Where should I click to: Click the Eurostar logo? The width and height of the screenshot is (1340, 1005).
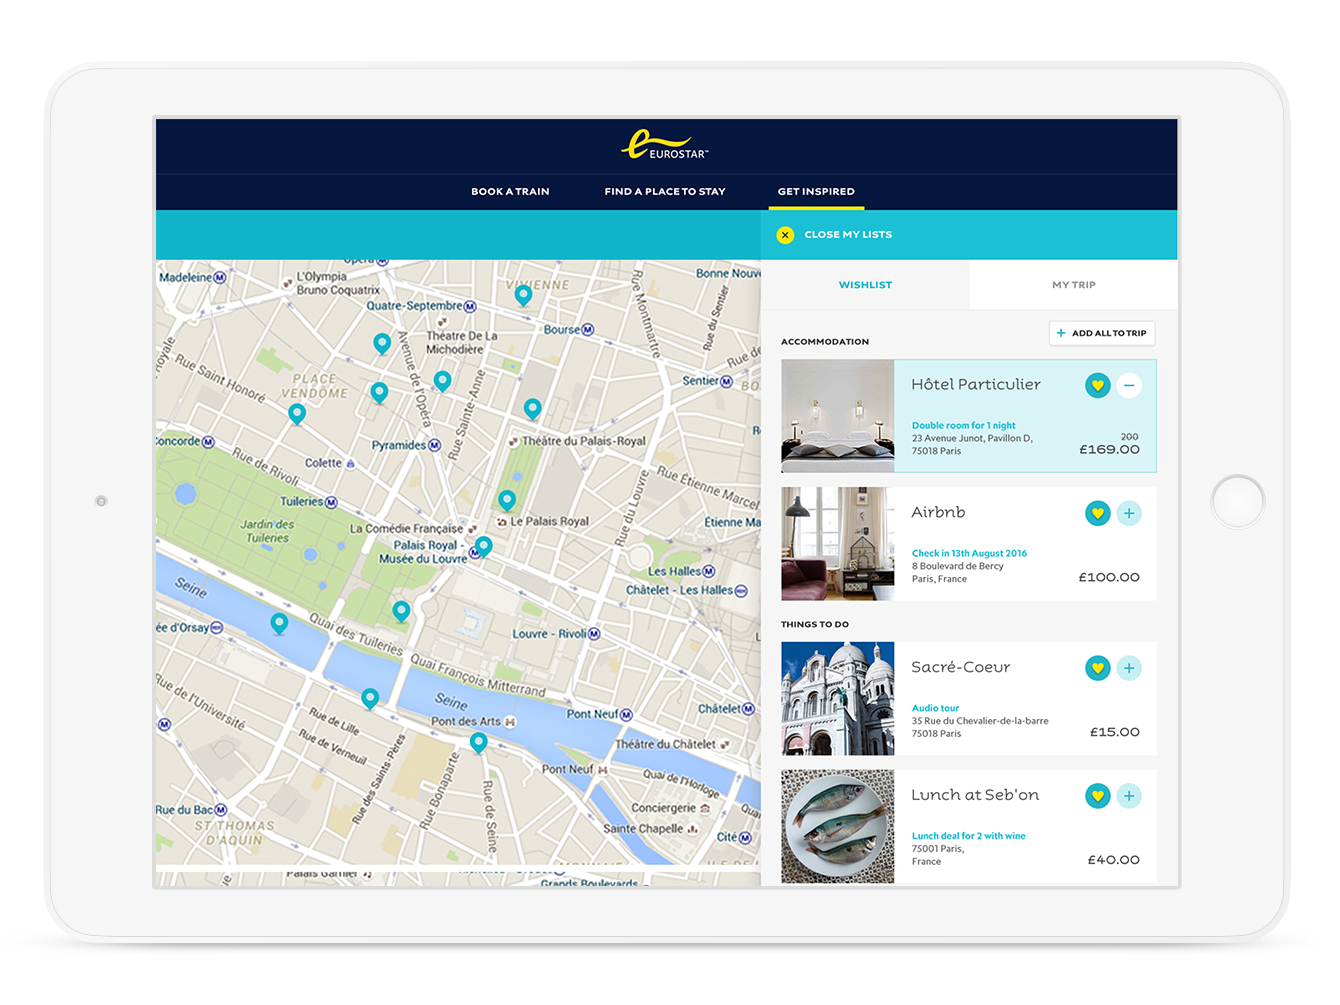pos(665,146)
